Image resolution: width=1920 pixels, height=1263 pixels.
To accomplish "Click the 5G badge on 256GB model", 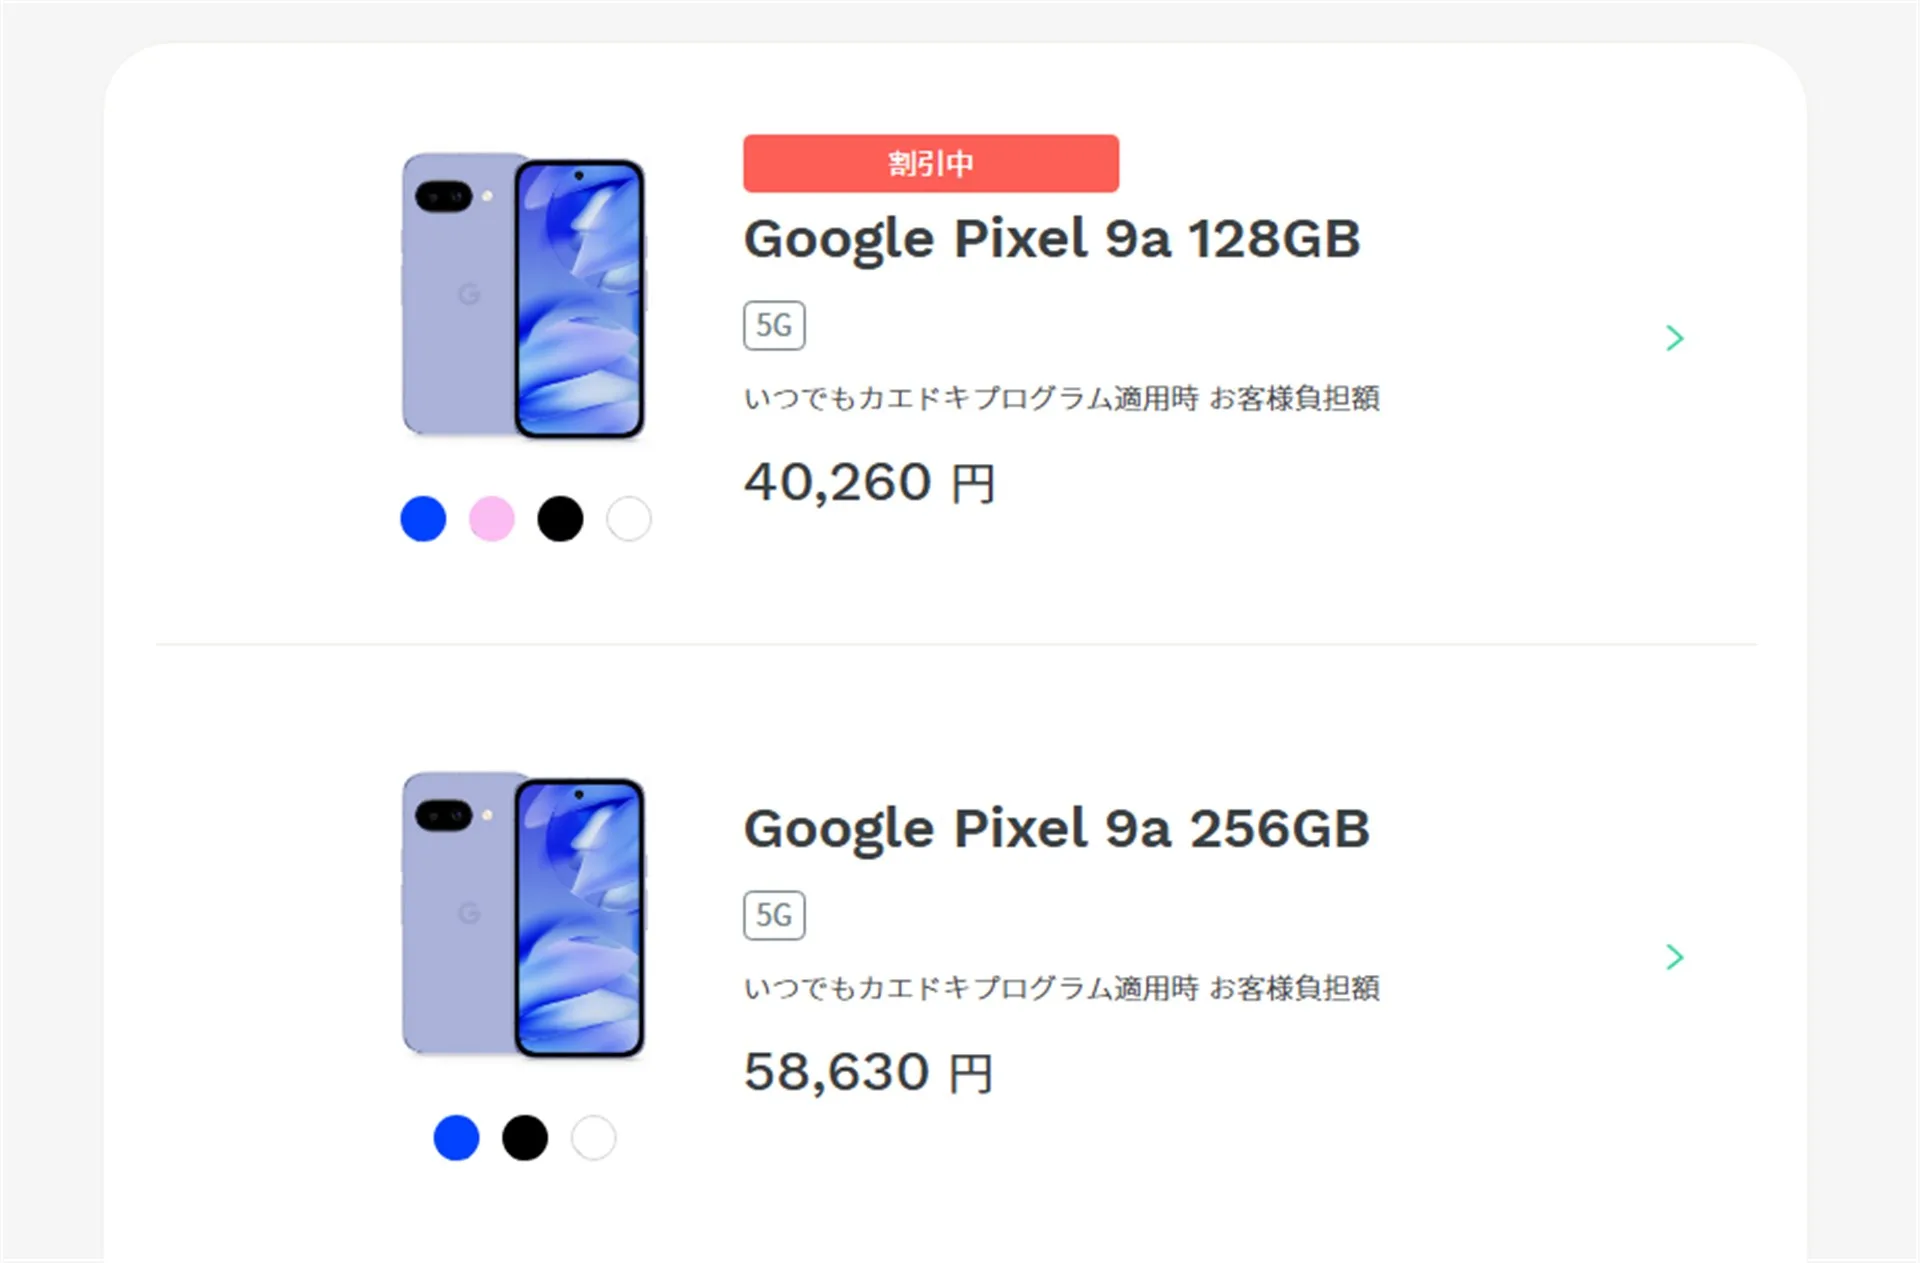I will (x=774, y=915).
